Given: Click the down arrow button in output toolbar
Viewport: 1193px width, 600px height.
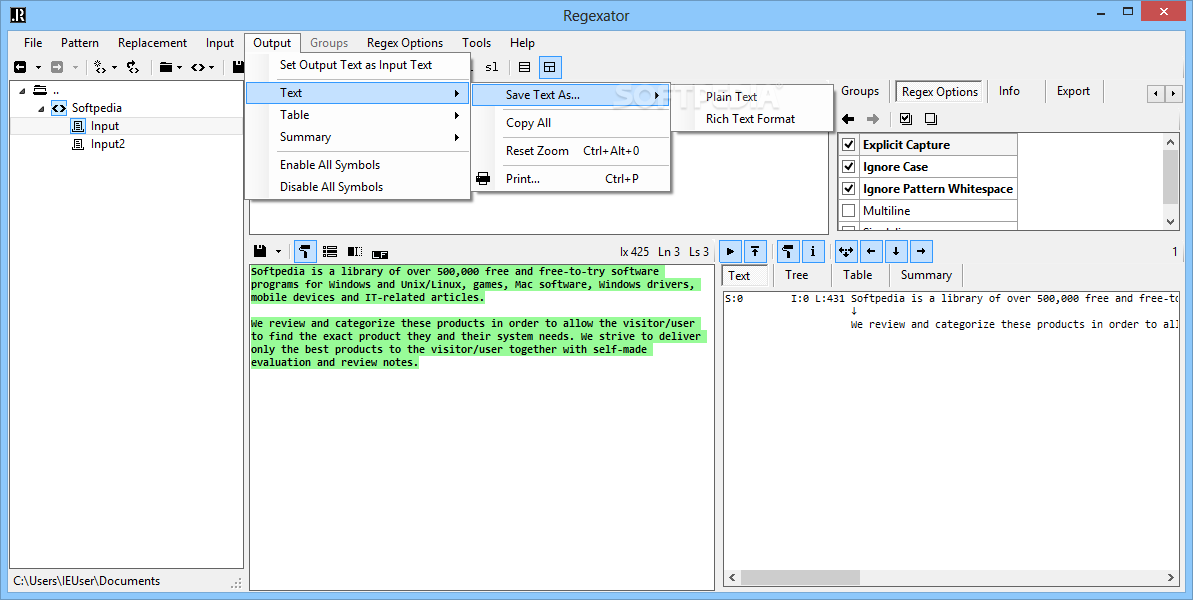Looking at the screenshot, I should click(x=896, y=251).
